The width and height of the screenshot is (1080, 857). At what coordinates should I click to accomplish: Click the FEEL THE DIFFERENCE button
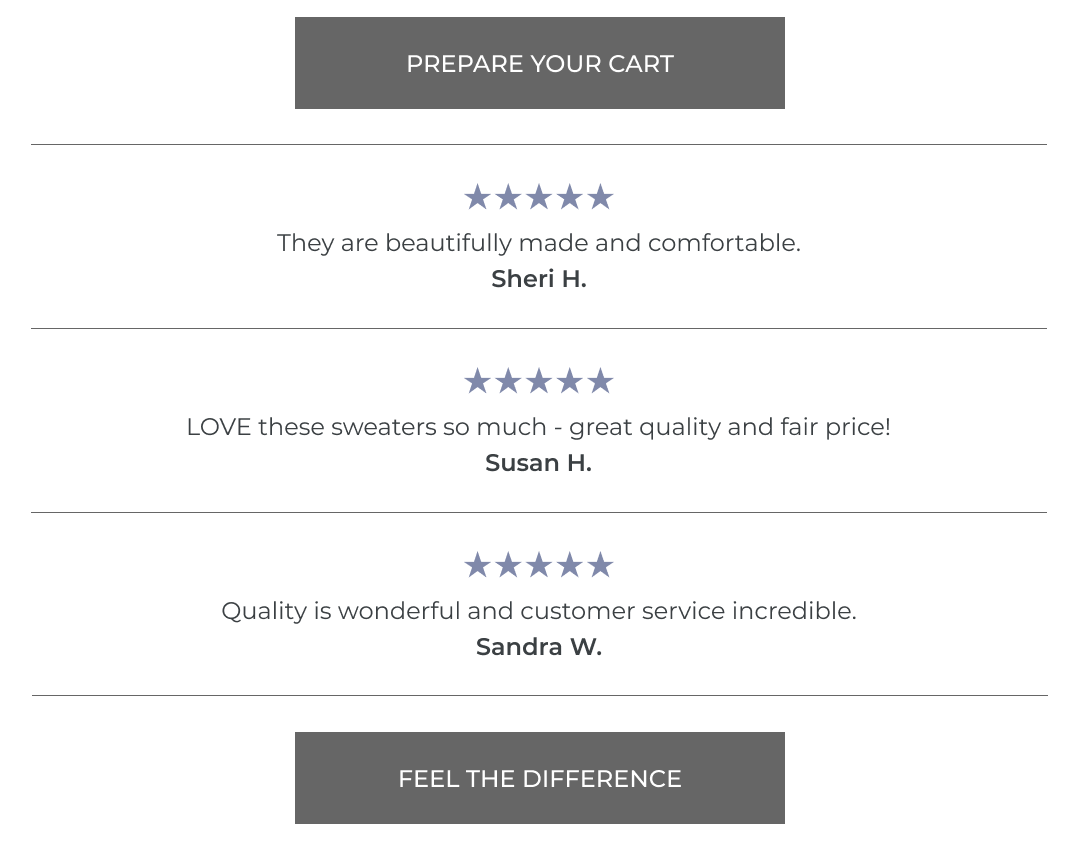click(x=539, y=778)
